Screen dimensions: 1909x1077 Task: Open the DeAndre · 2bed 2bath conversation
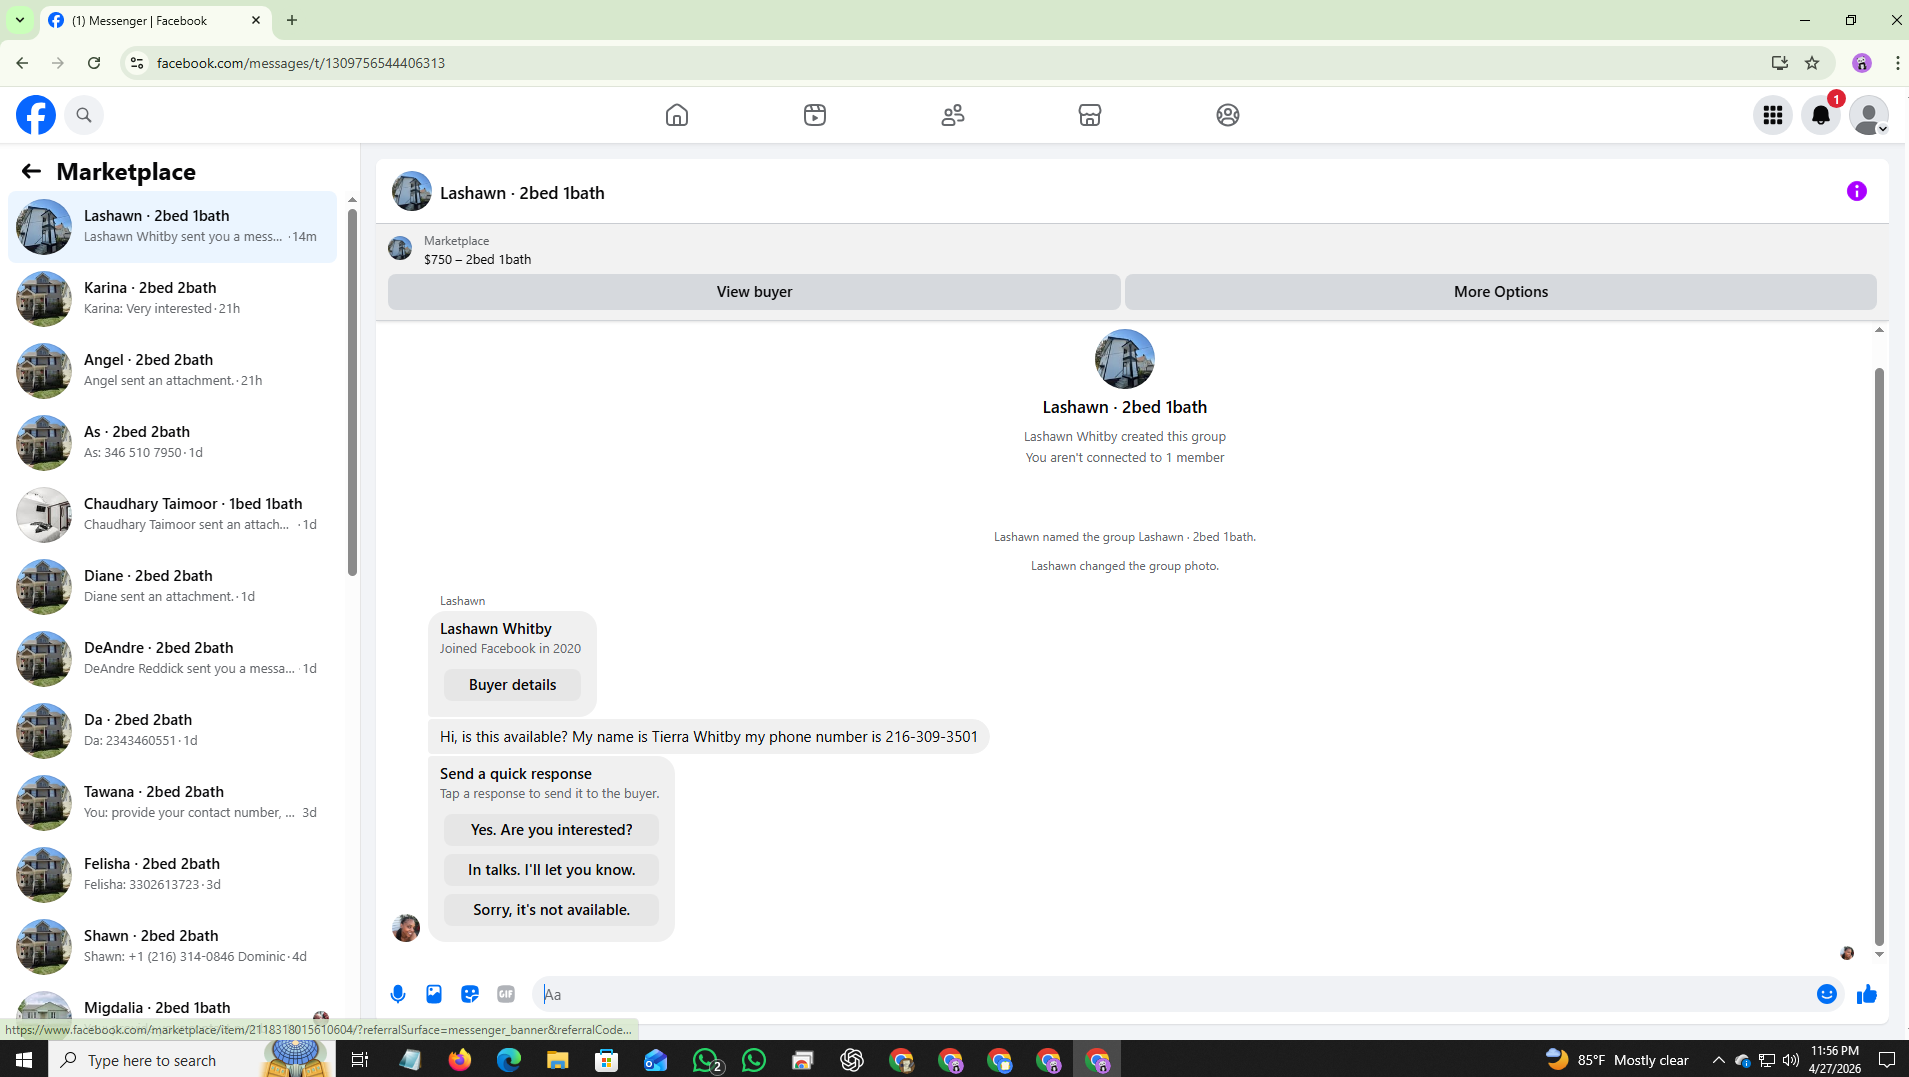click(172, 659)
